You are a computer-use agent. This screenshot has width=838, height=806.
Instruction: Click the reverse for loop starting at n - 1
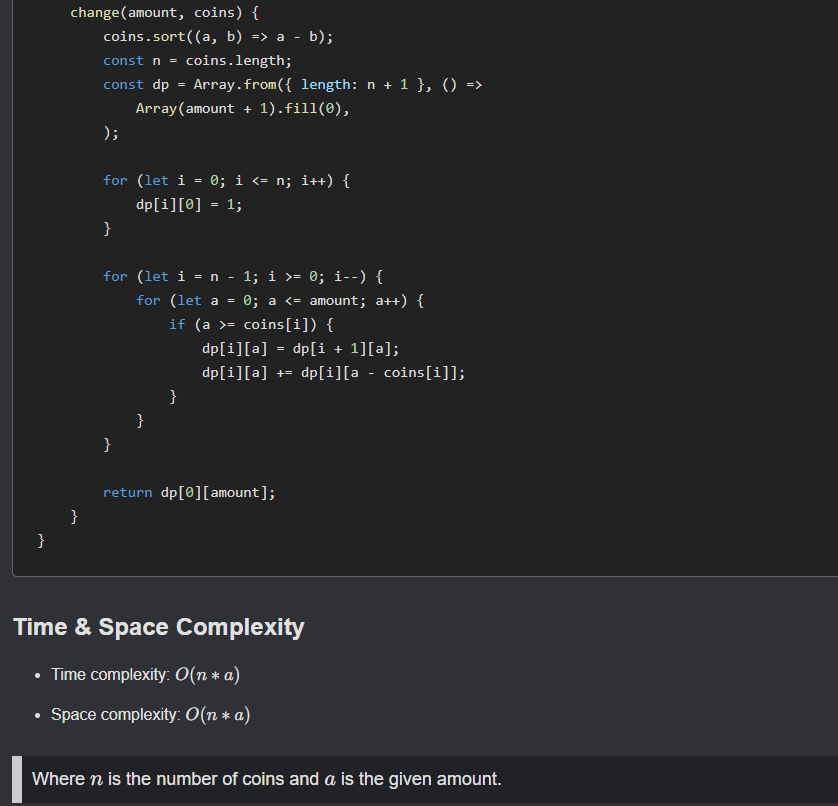pos(242,276)
